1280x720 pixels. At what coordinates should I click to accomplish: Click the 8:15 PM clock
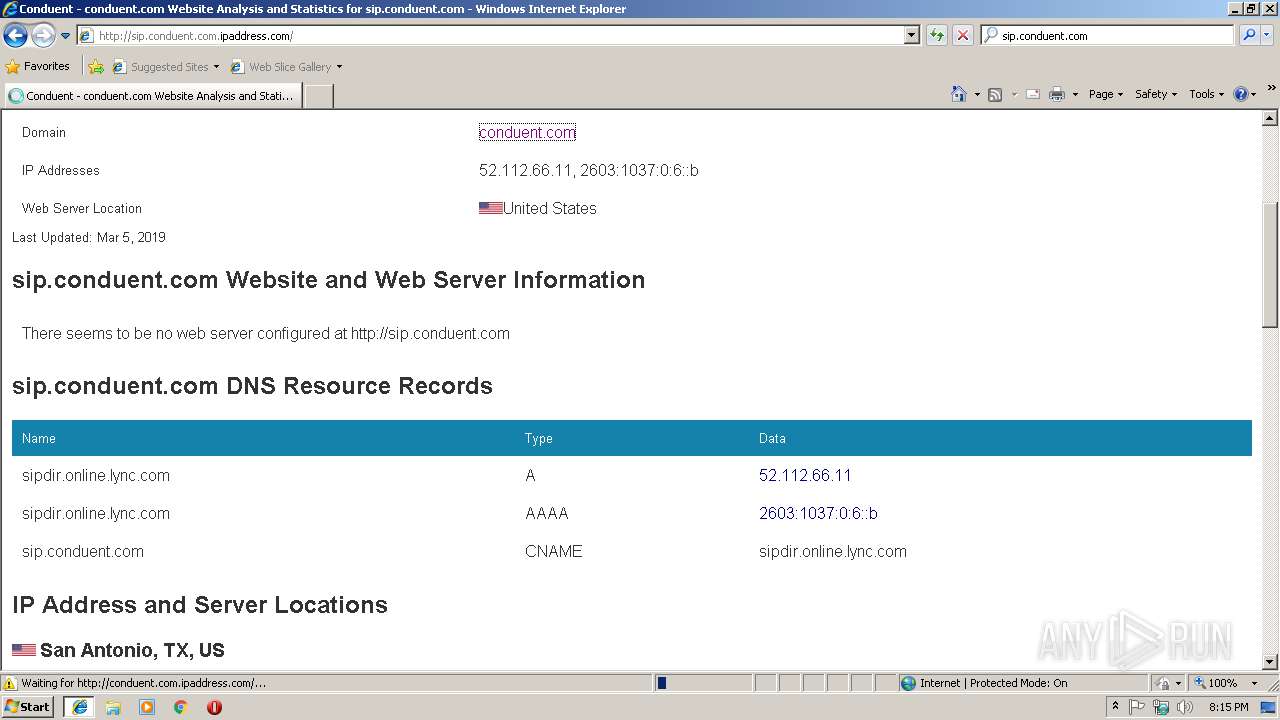(1229, 707)
